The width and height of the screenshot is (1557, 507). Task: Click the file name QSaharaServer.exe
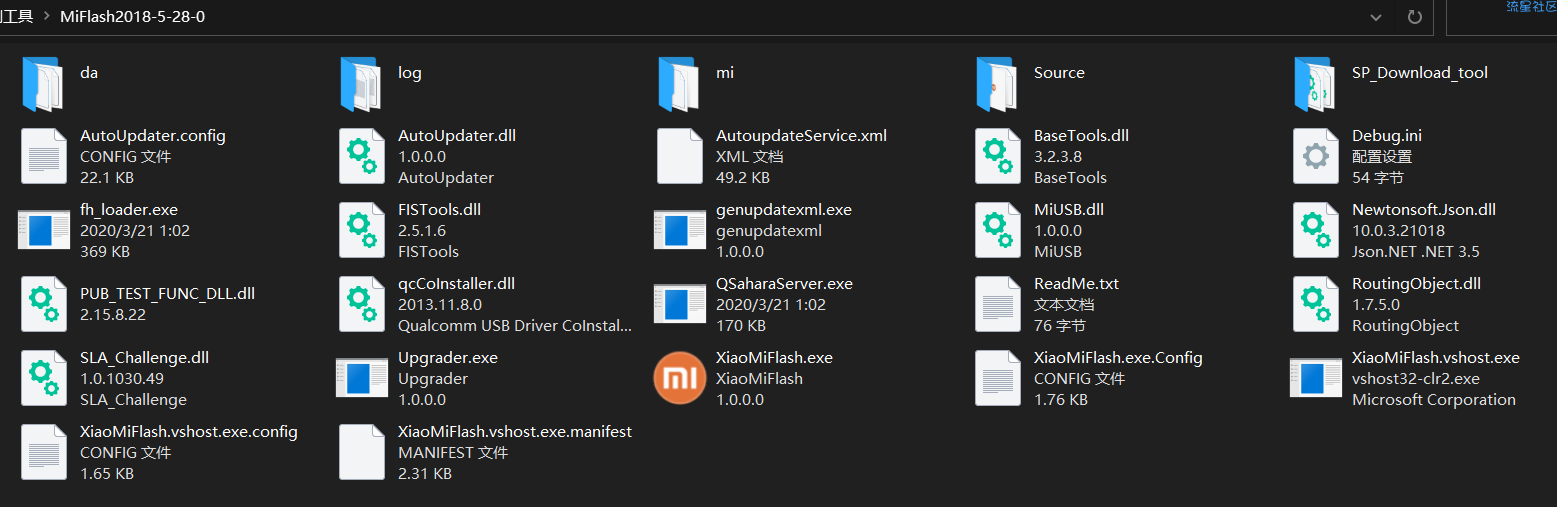tap(784, 284)
